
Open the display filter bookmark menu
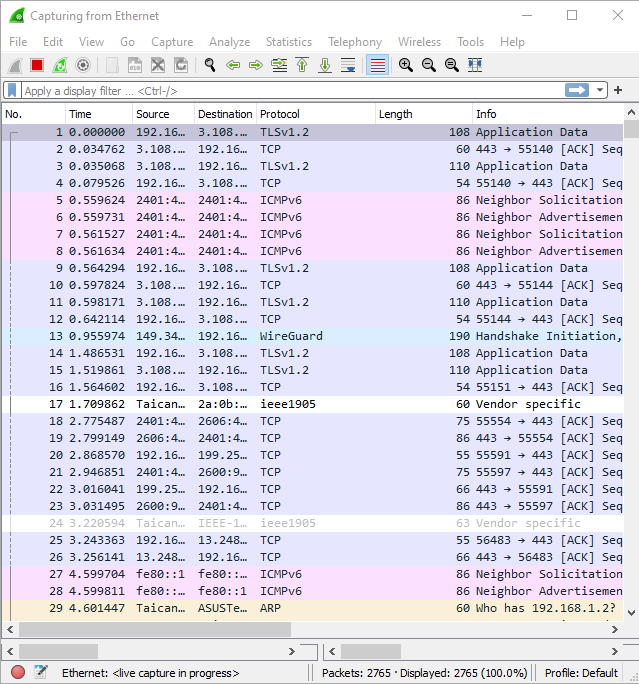click(x=12, y=90)
